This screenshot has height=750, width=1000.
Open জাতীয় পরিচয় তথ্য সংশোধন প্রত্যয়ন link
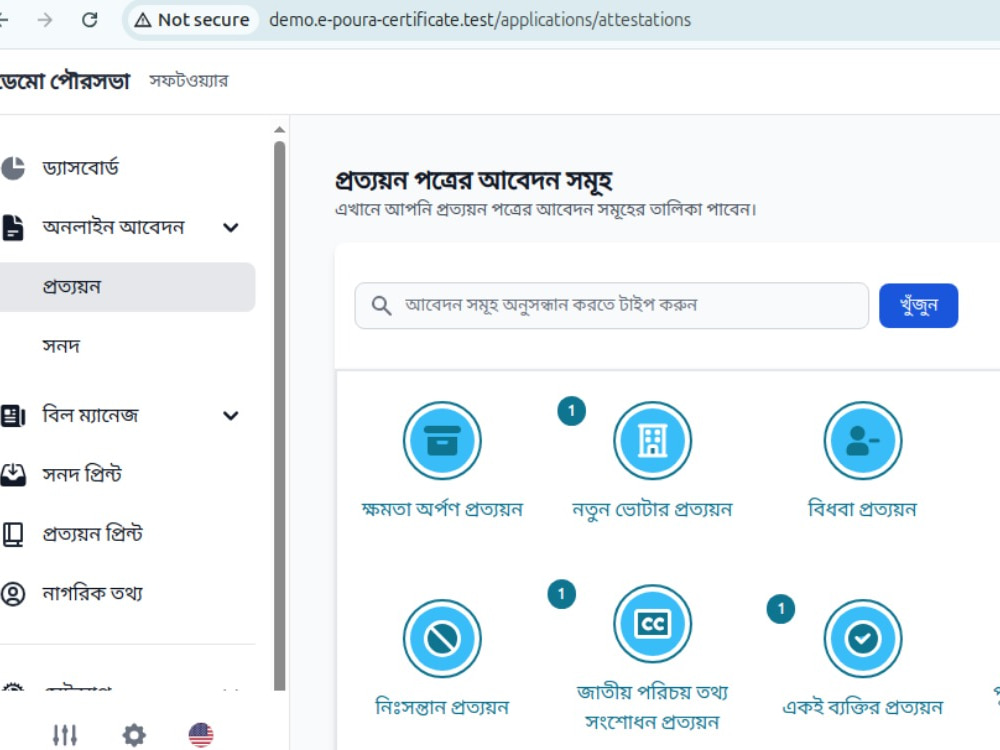click(x=652, y=707)
